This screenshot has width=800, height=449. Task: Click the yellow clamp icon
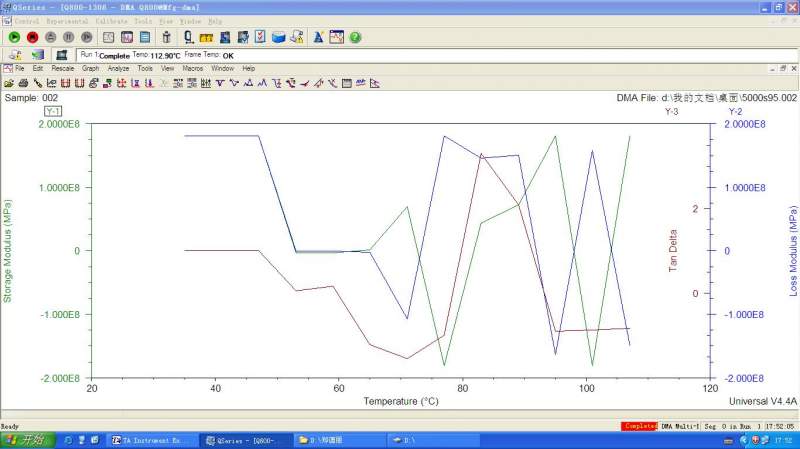coord(206,37)
